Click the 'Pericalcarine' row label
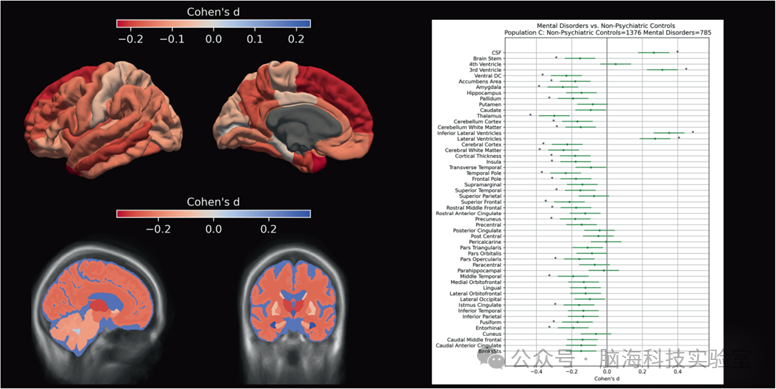Viewport: 776px width, 389px height. point(485,243)
